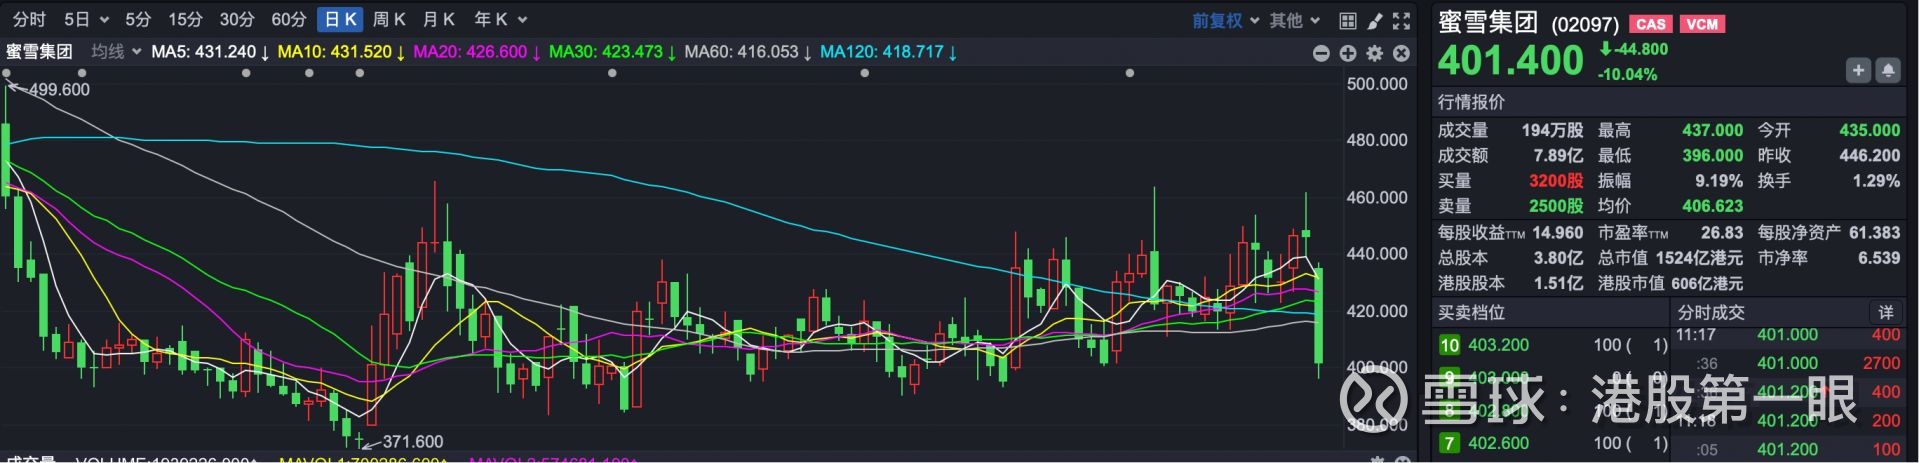Open the 均线 indicator type dropdown
Image resolution: width=1919 pixels, height=463 pixels.
(x=116, y=52)
